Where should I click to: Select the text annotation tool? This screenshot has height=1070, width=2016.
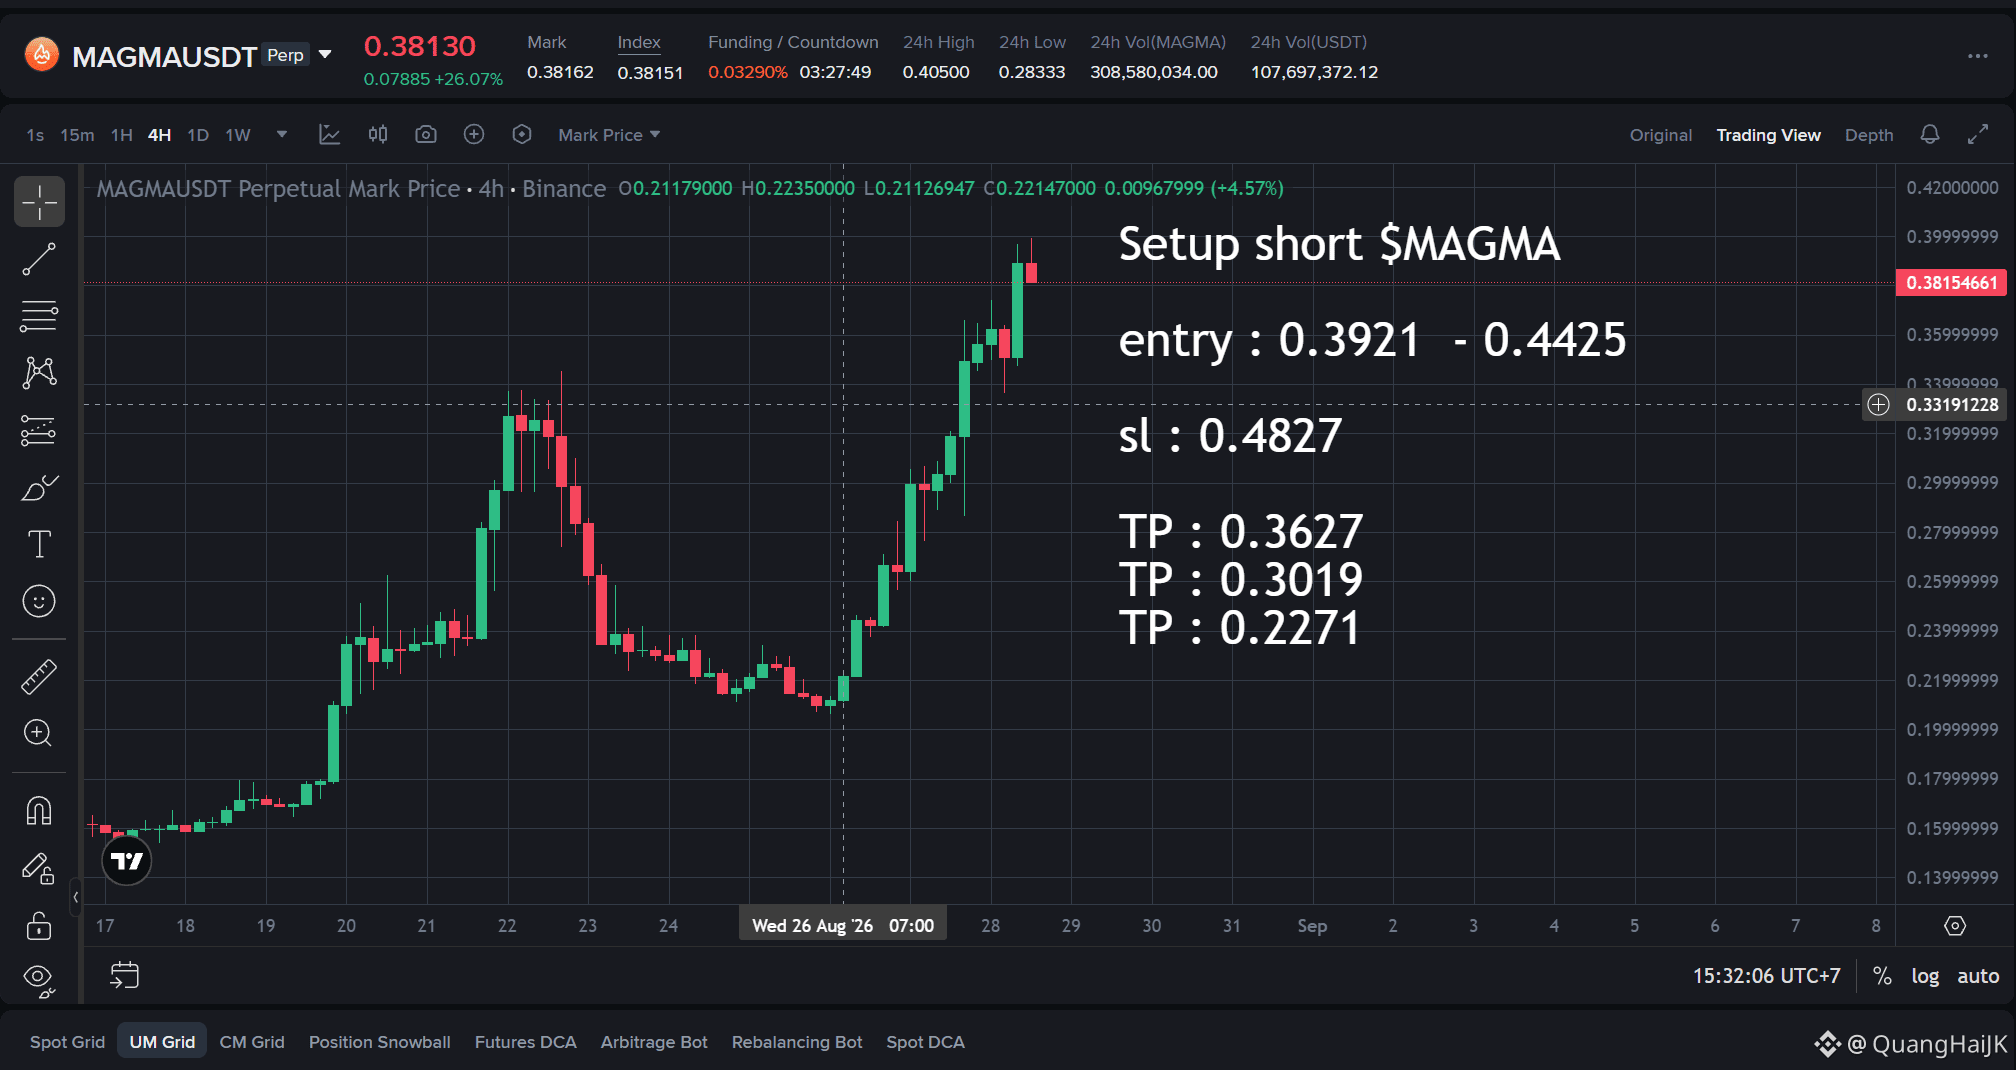[39, 544]
